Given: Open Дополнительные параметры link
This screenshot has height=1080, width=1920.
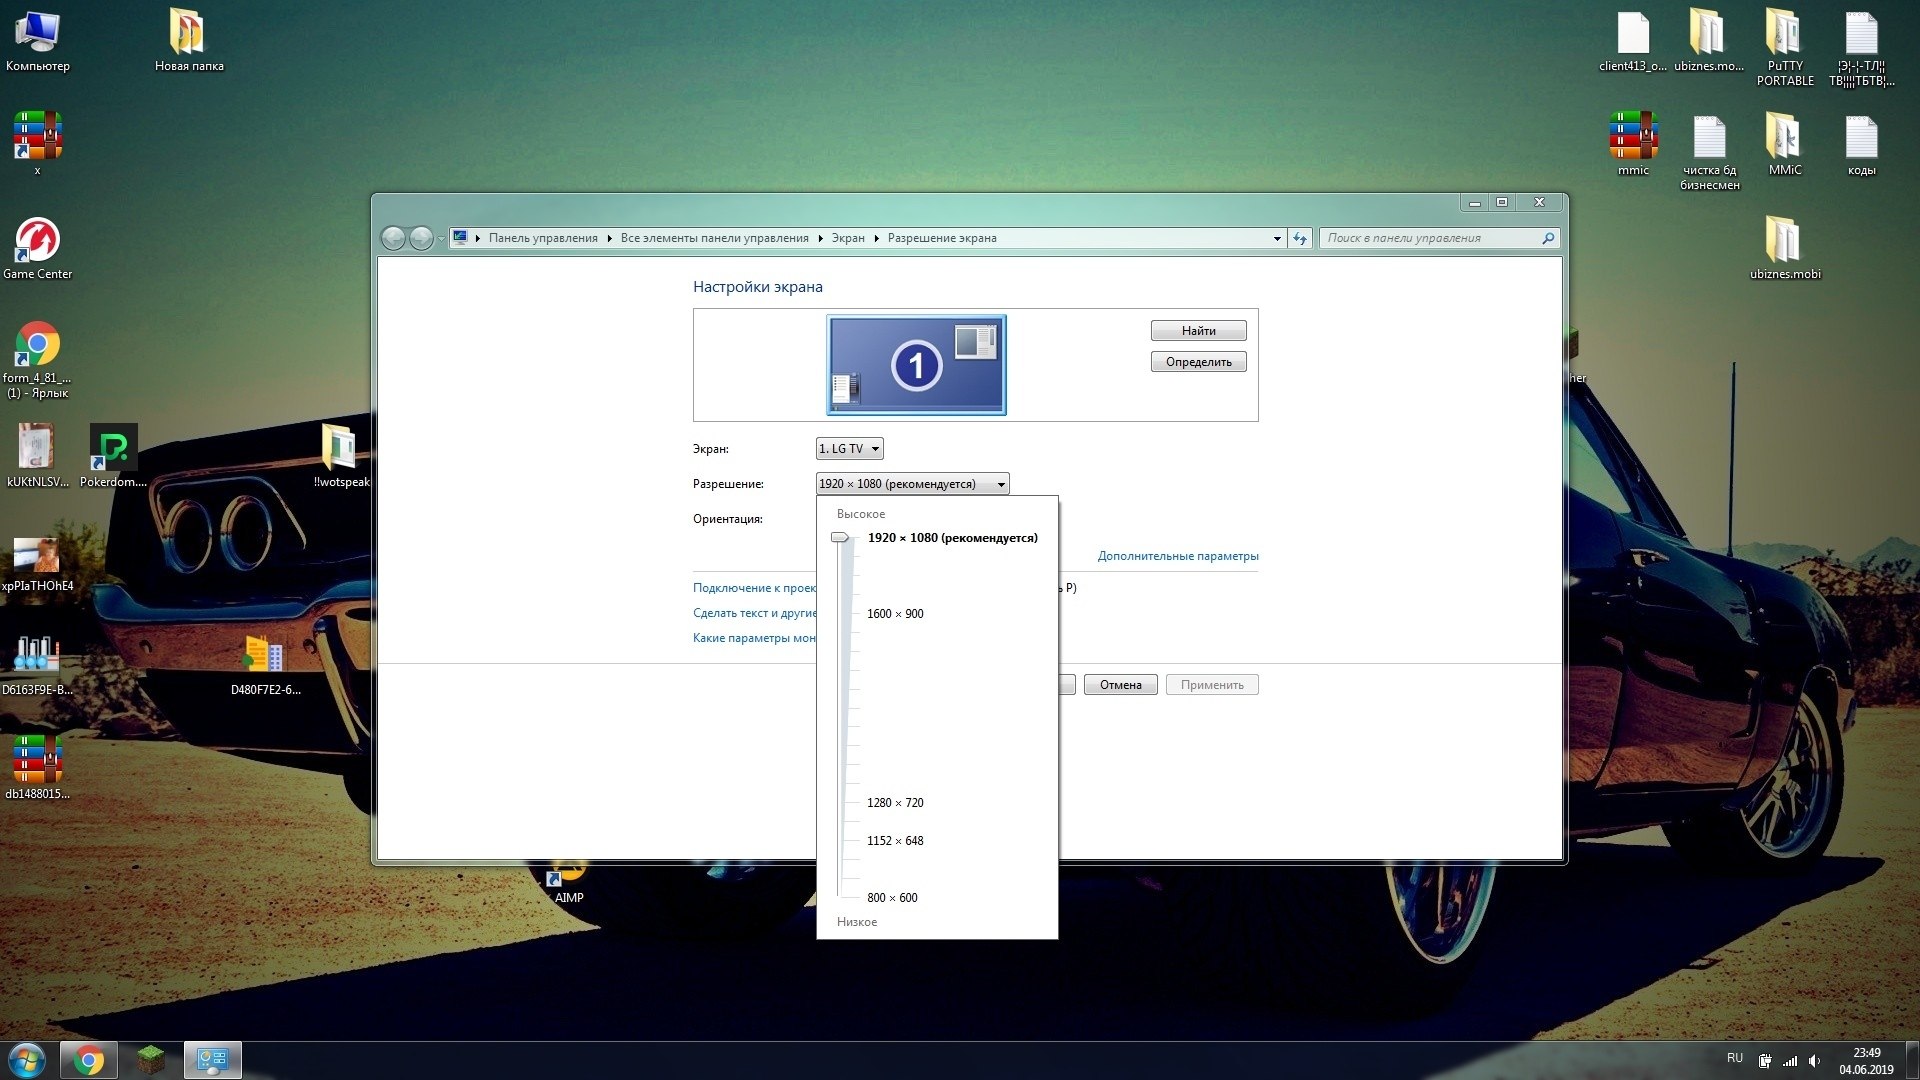Looking at the screenshot, I should 1178,556.
